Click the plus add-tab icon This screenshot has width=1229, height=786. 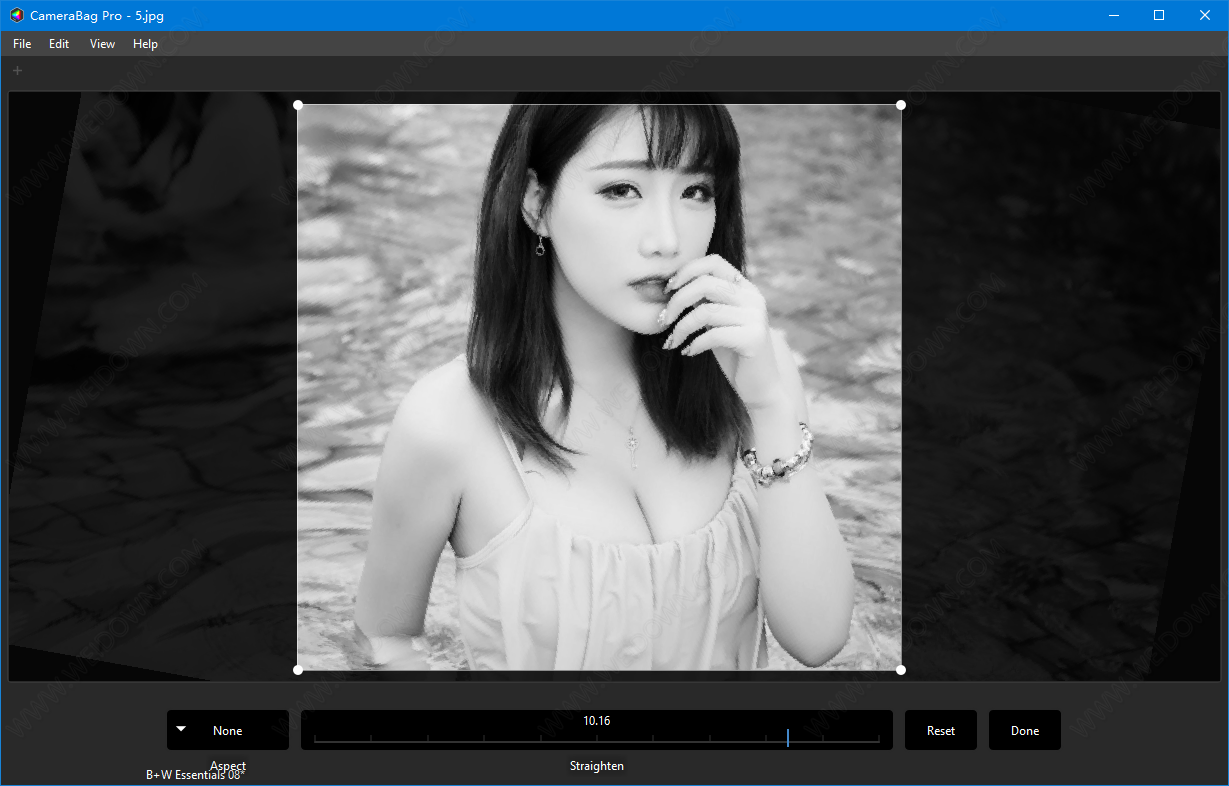click(17, 70)
